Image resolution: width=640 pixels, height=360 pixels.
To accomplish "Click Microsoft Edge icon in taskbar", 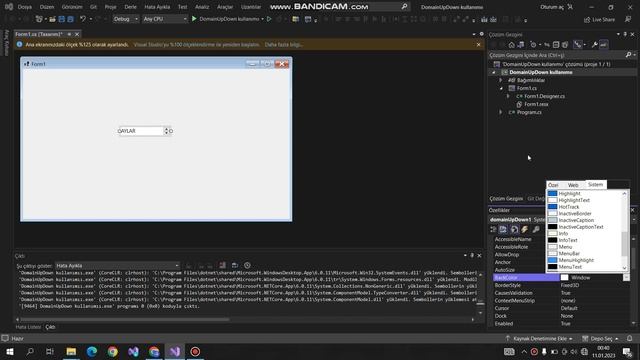I will tap(92, 351).
